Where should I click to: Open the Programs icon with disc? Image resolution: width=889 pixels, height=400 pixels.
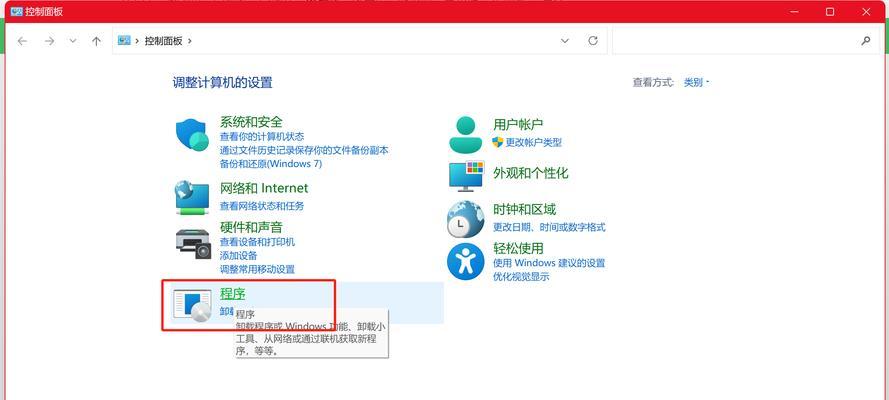pyautogui.click(x=193, y=306)
